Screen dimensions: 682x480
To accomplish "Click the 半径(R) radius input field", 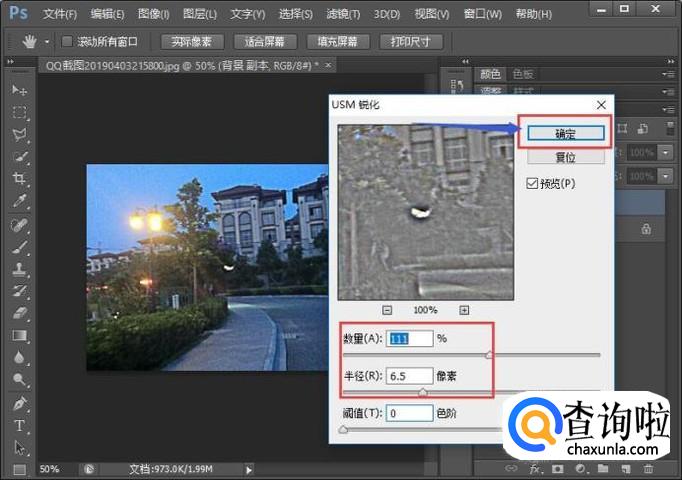I will click(x=409, y=375).
